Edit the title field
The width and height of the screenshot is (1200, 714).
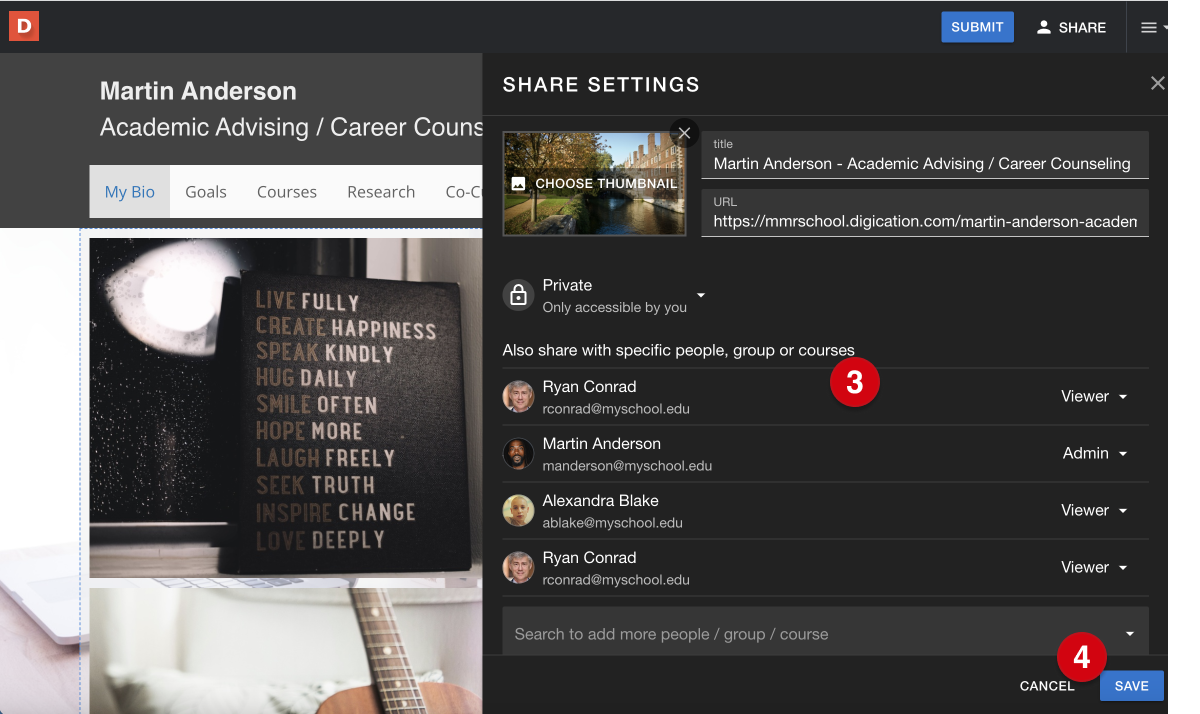click(925, 155)
